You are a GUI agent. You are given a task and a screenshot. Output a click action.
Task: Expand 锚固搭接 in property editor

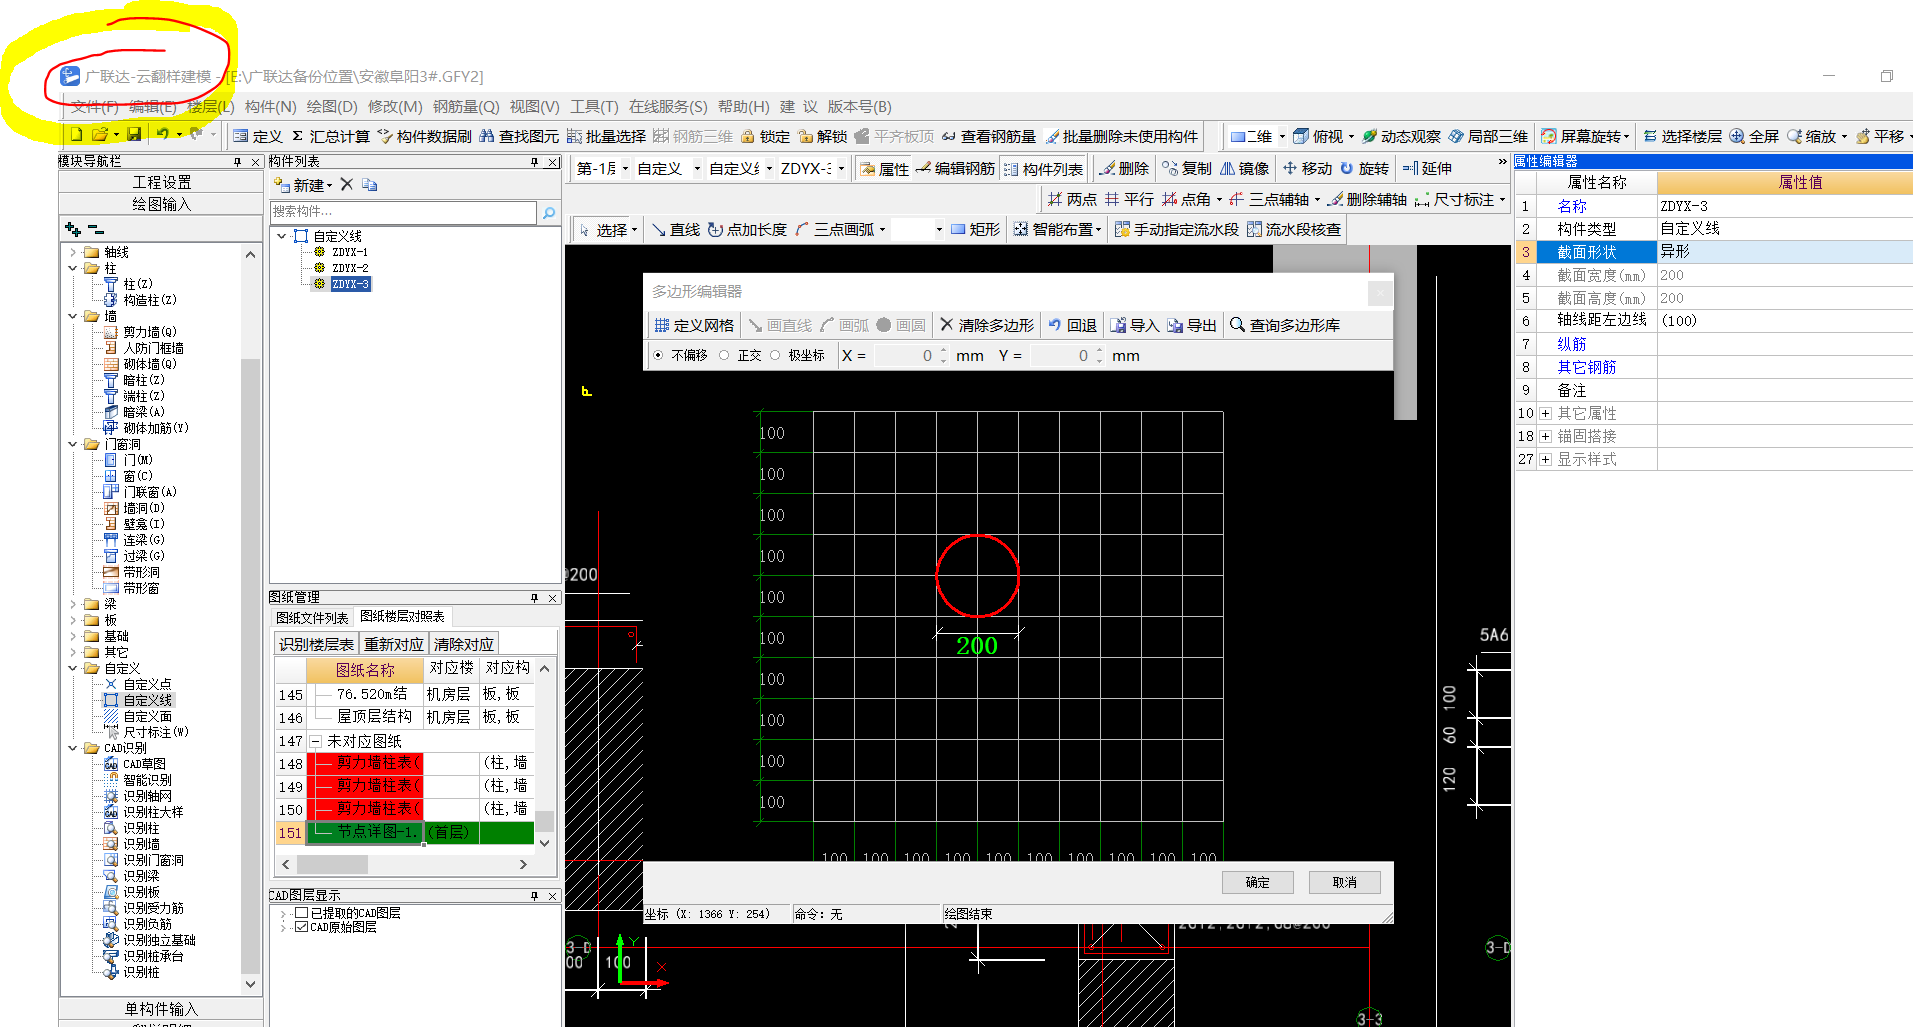(1545, 436)
